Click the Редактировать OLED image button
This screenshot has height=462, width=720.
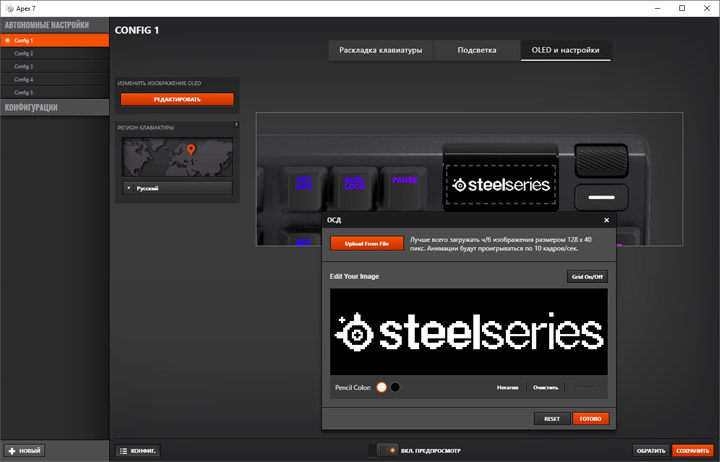(x=177, y=99)
